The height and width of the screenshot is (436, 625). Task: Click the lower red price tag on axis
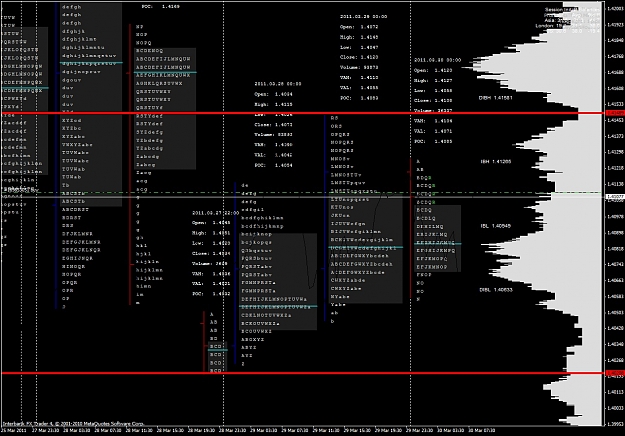pyautogui.click(x=614, y=373)
